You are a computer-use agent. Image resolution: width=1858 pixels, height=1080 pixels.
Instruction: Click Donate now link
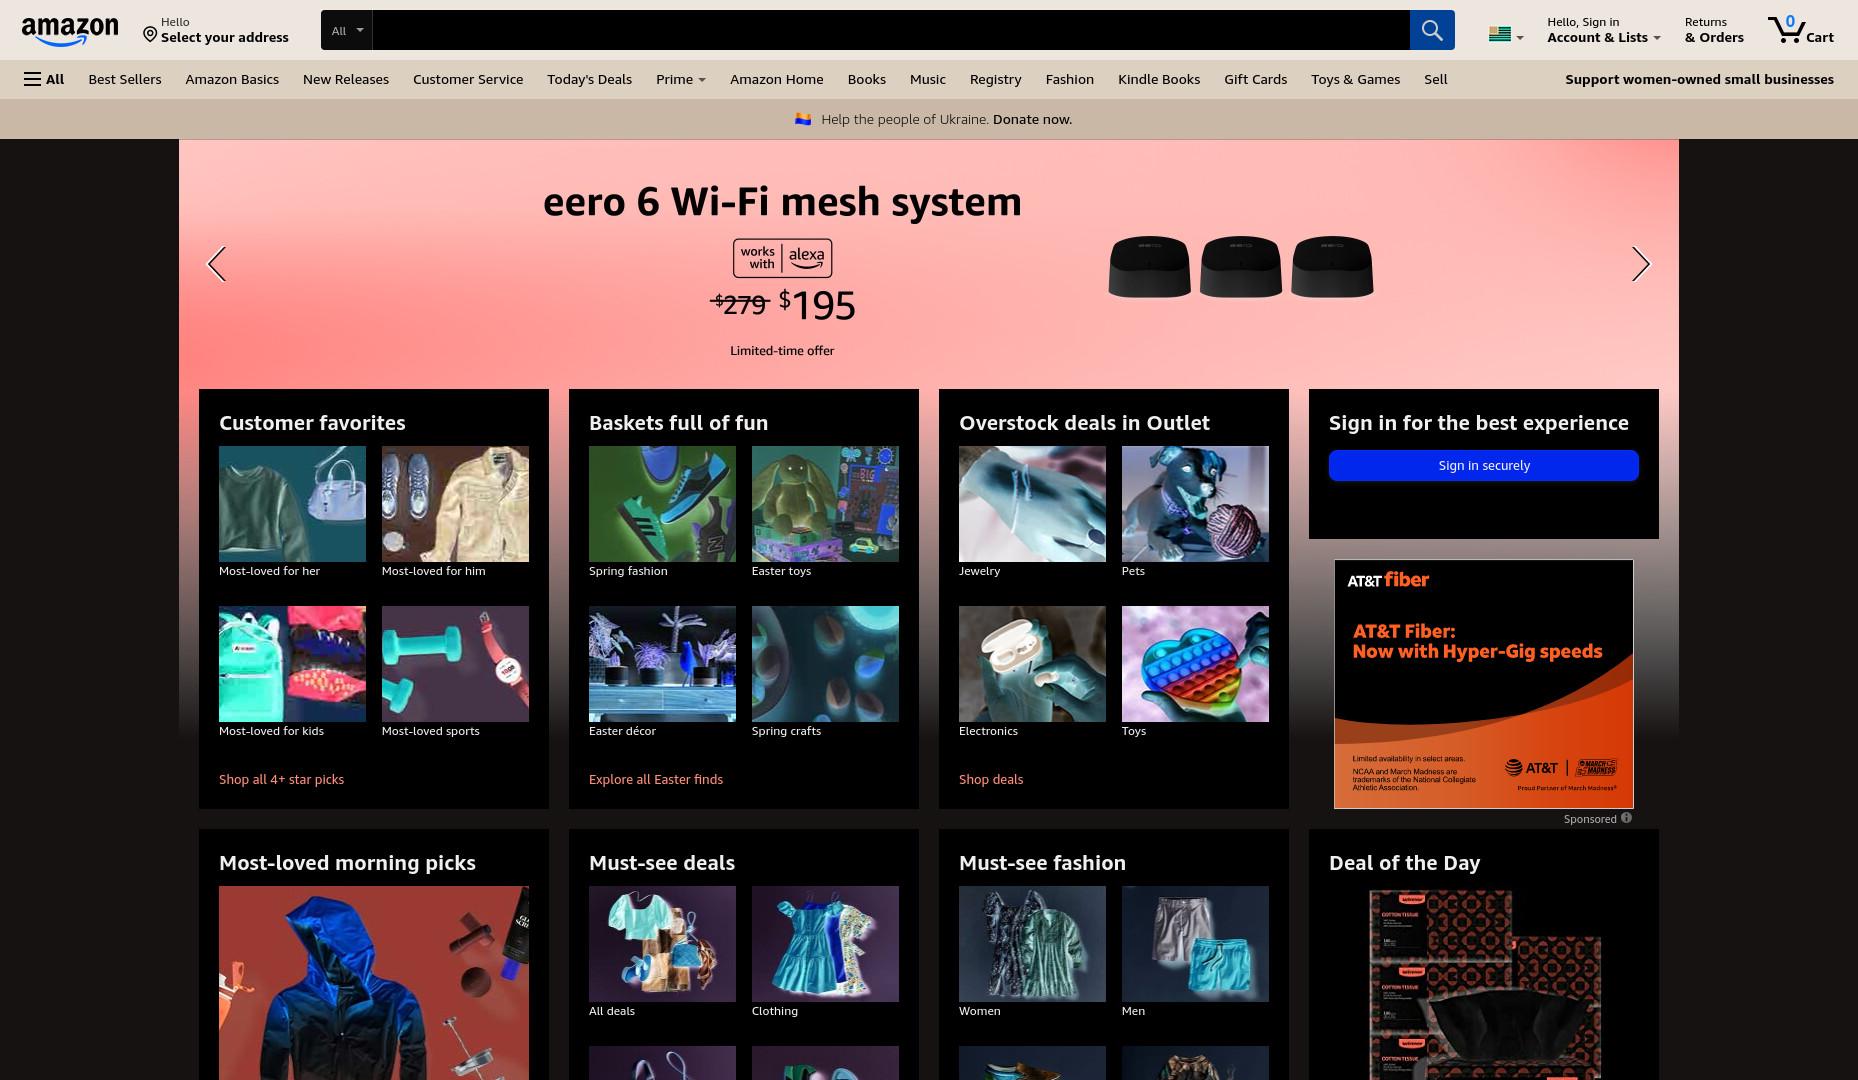tap(1032, 119)
